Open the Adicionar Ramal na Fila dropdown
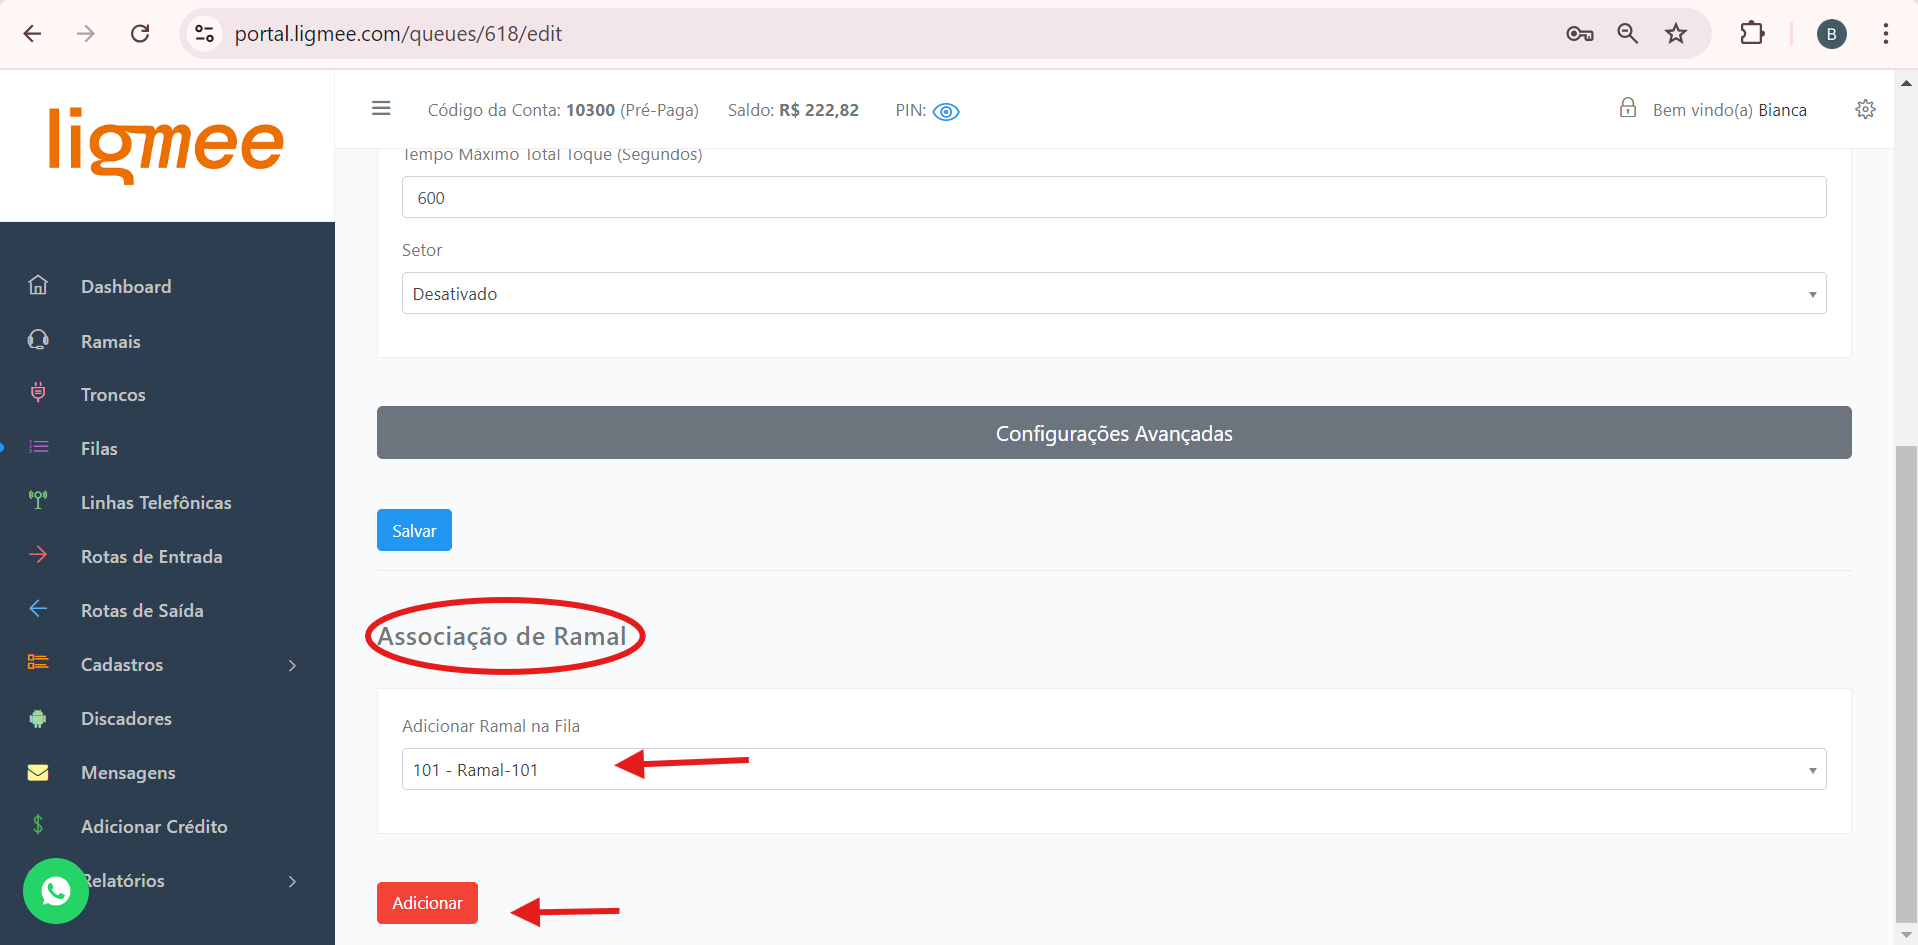The width and height of the screenshot is (1918, 945). tap(1113, 769)
